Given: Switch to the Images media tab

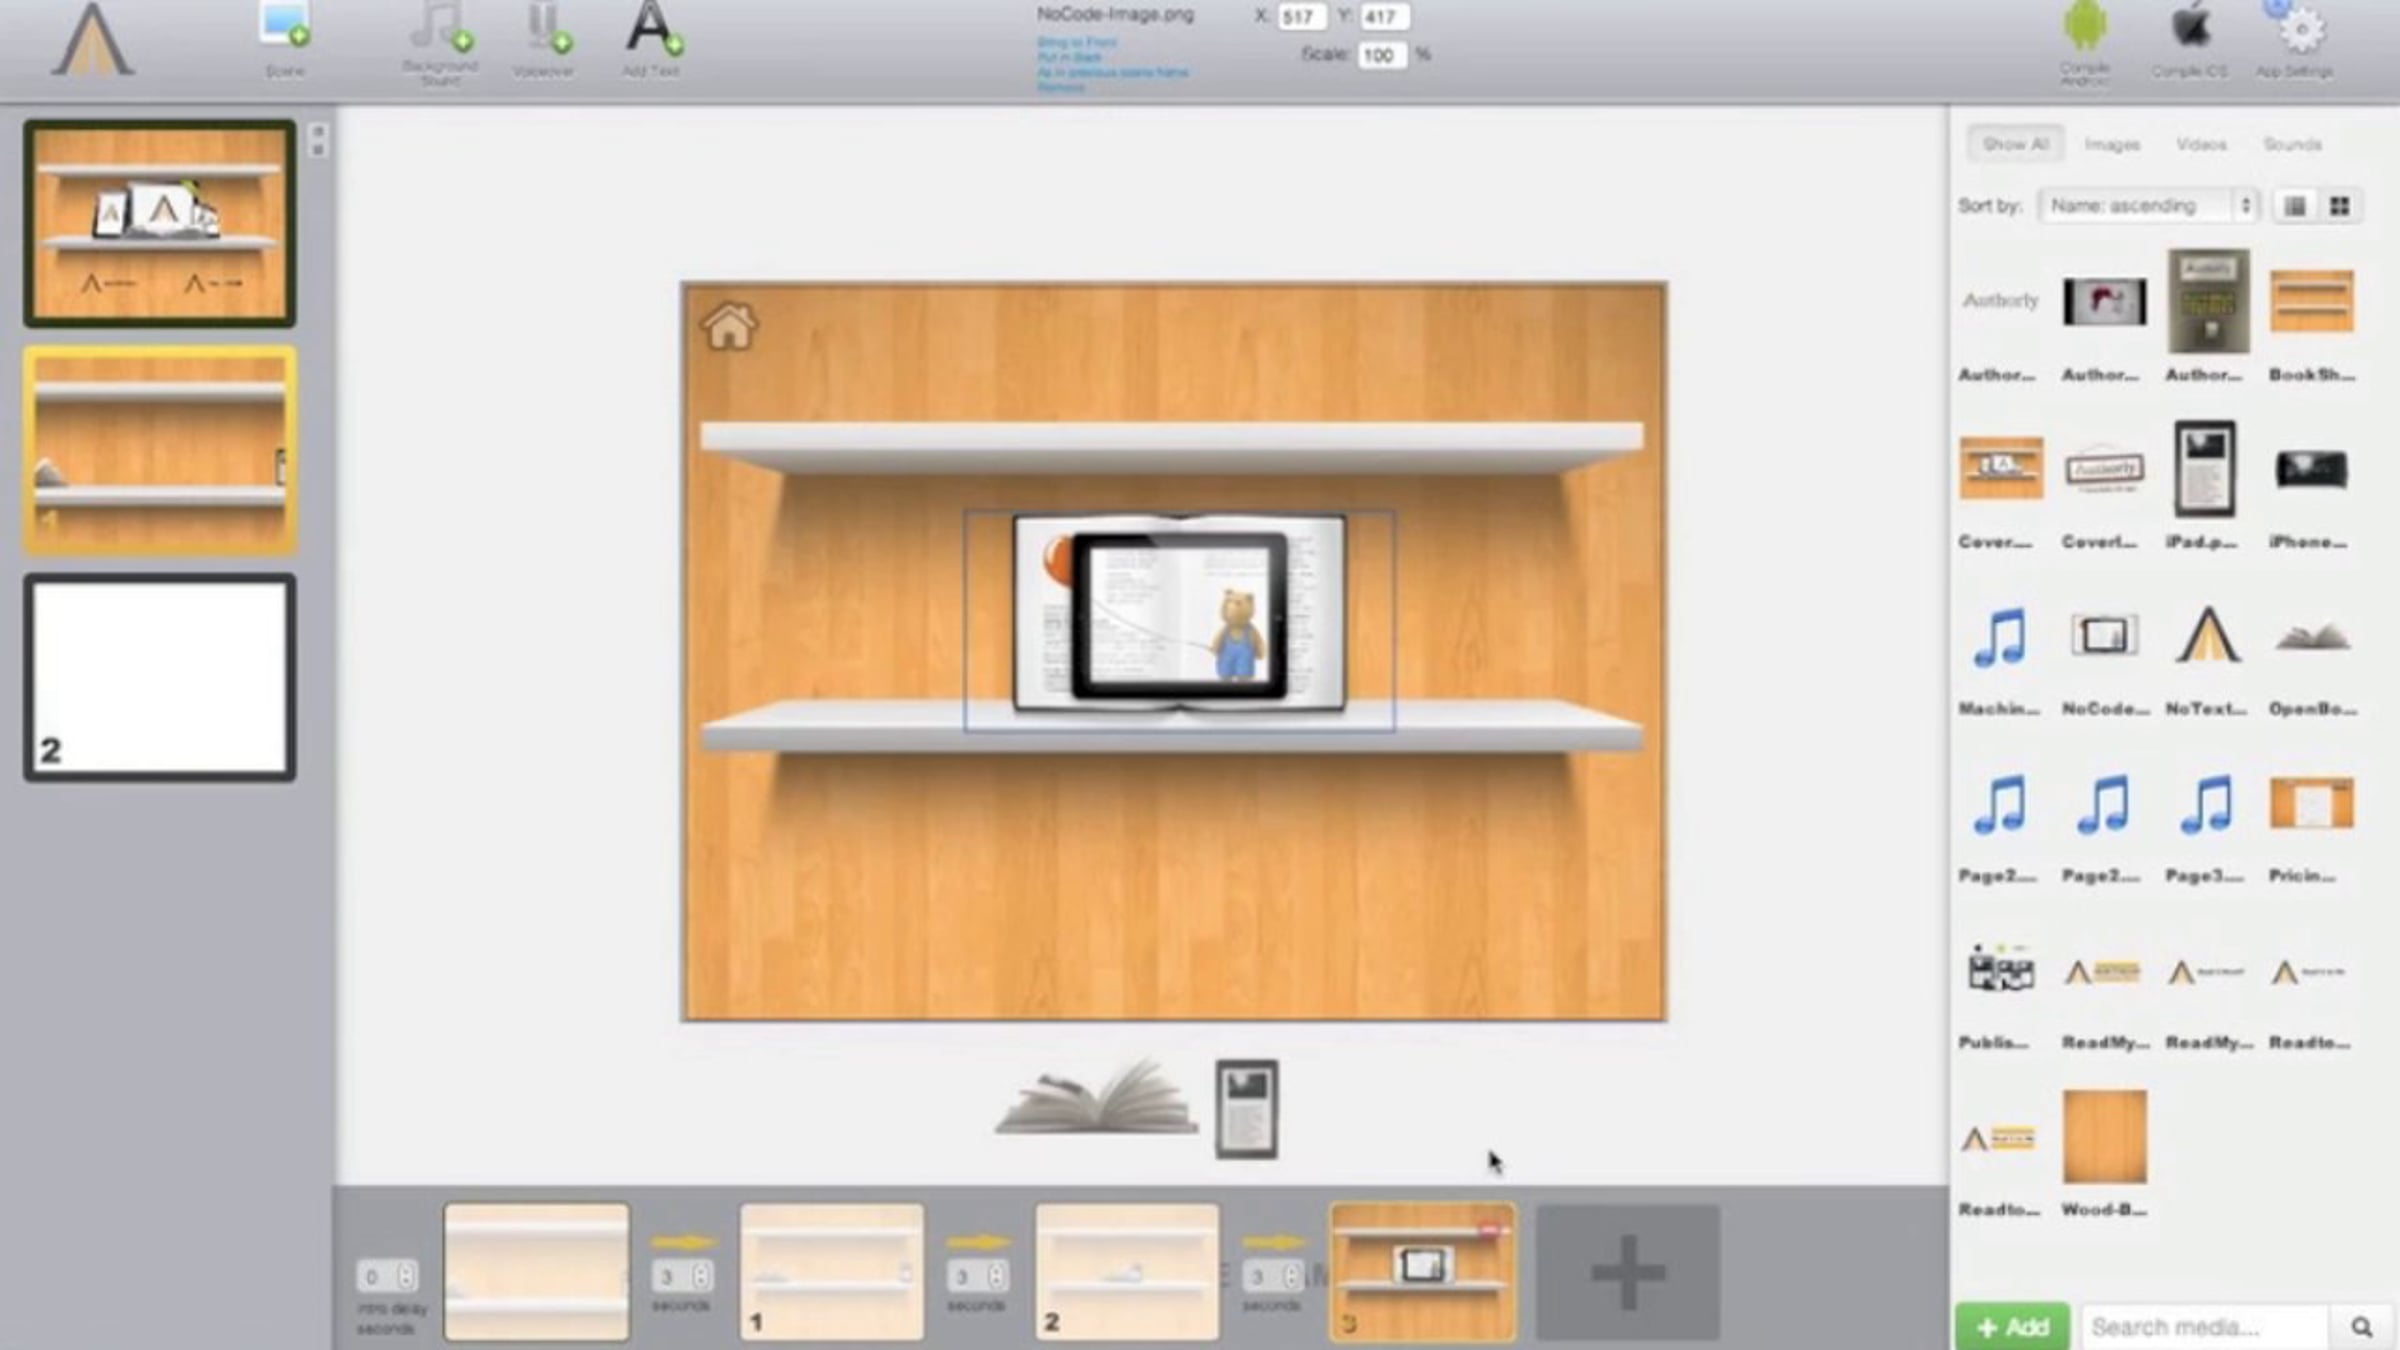Looking at the screenshot, I should [x=2112, y=144].
